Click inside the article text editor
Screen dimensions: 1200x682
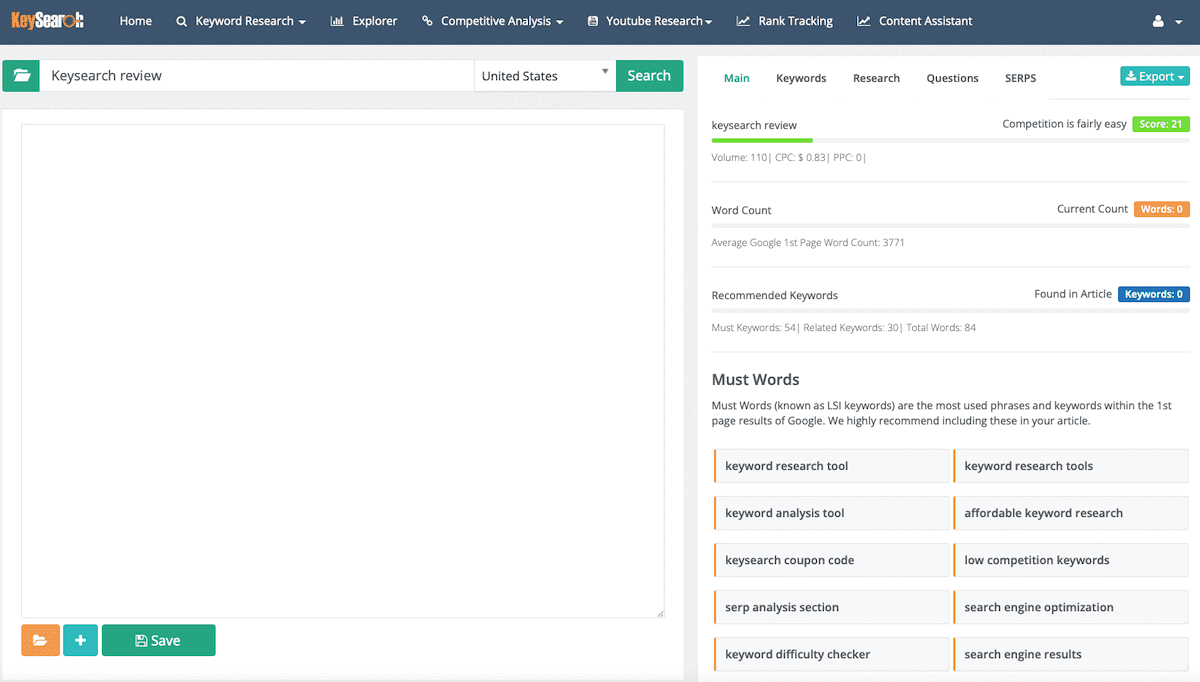(343, 371)
